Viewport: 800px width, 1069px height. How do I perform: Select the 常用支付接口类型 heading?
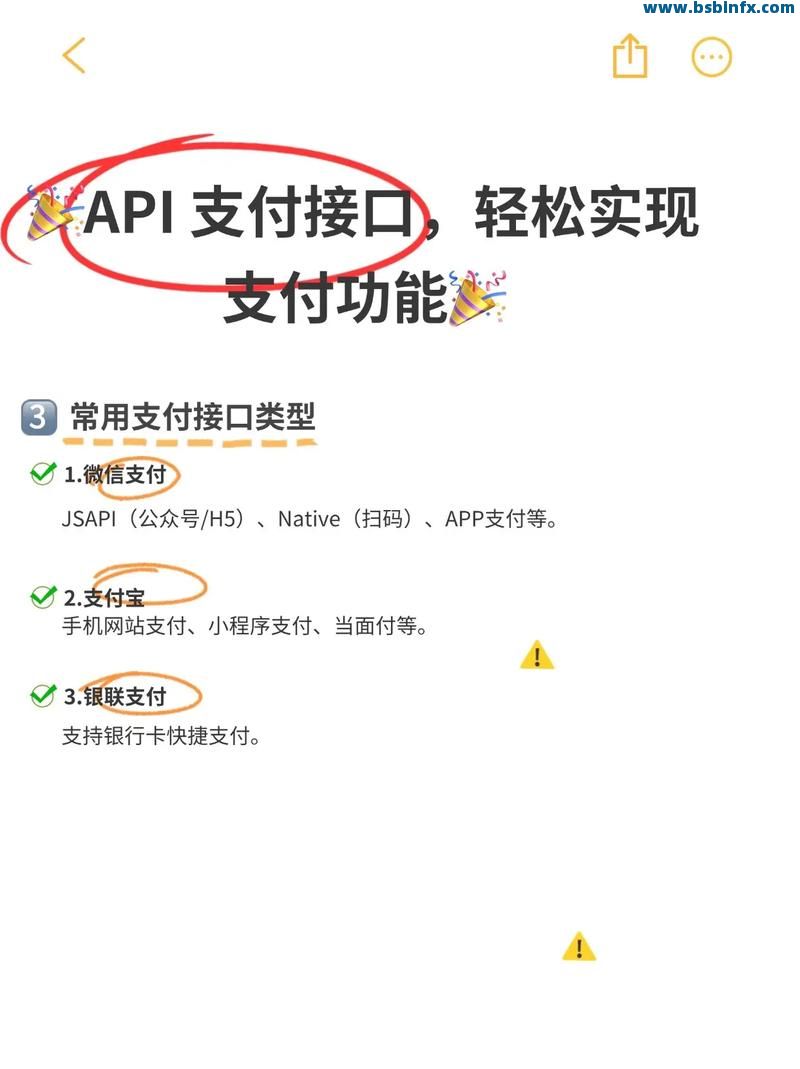tap(192, 417)
